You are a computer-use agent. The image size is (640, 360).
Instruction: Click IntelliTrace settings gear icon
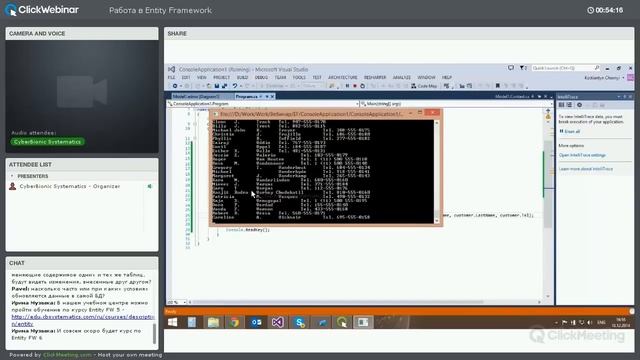pyautogui.click(x=579, y=105)
